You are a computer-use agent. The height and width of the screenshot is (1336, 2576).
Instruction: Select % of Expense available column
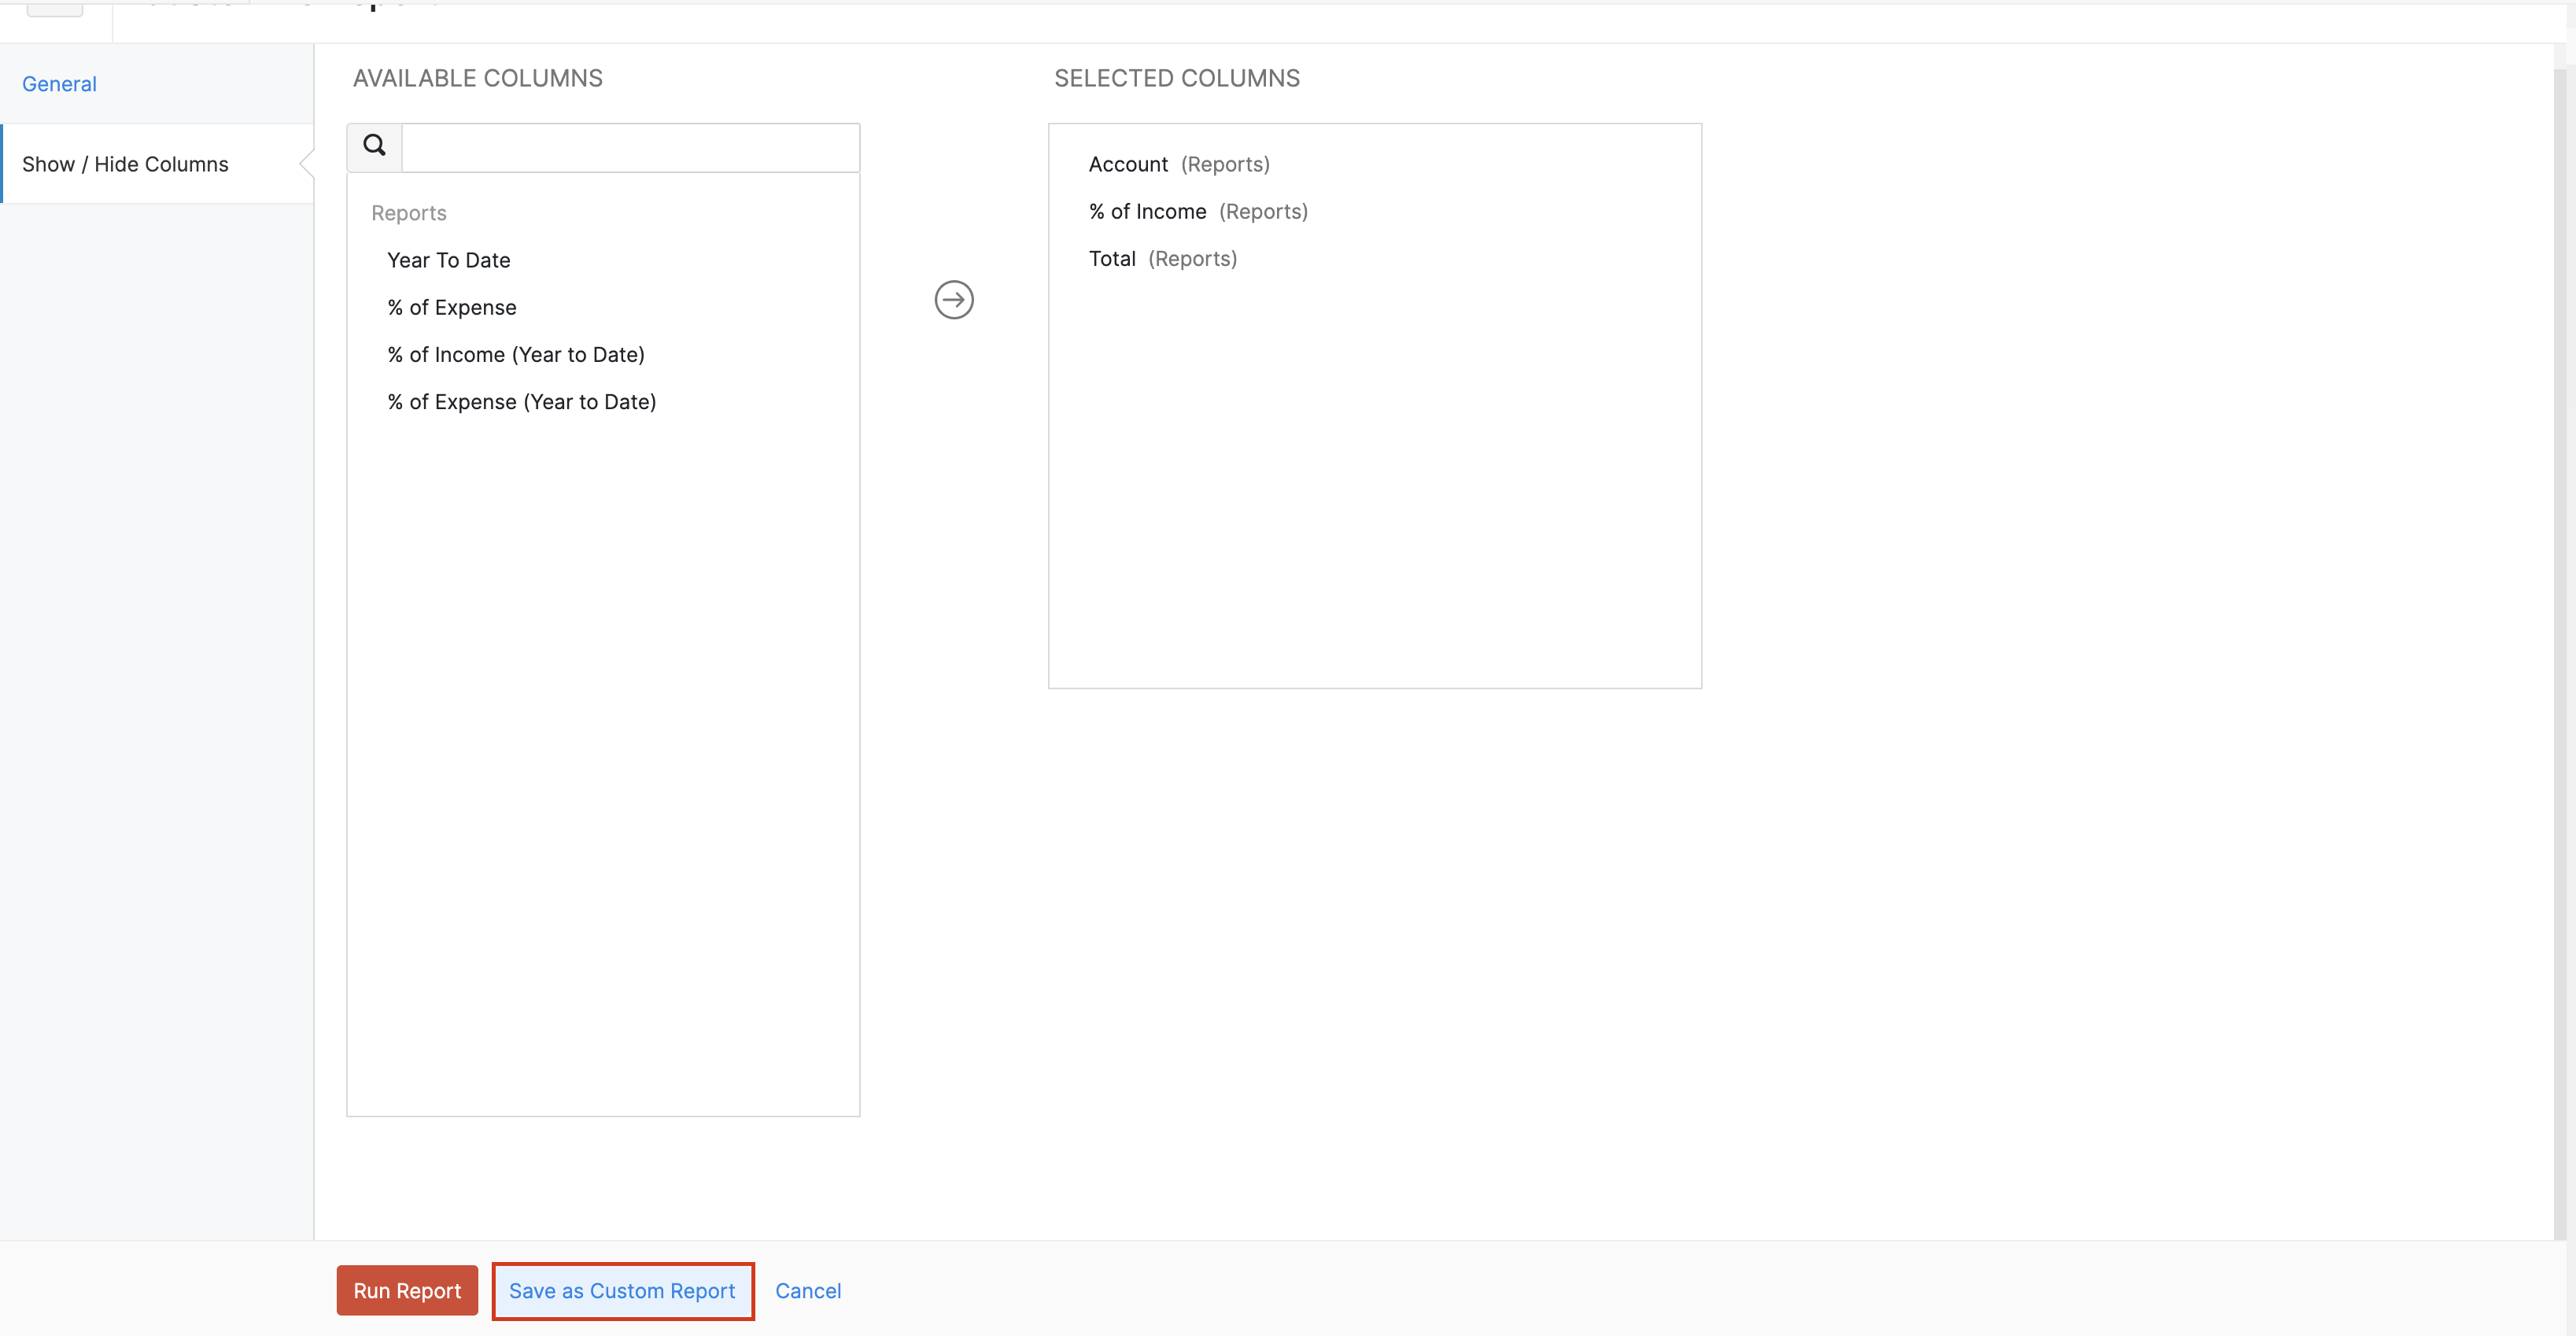pyautogui.click(x=452, y=307)
